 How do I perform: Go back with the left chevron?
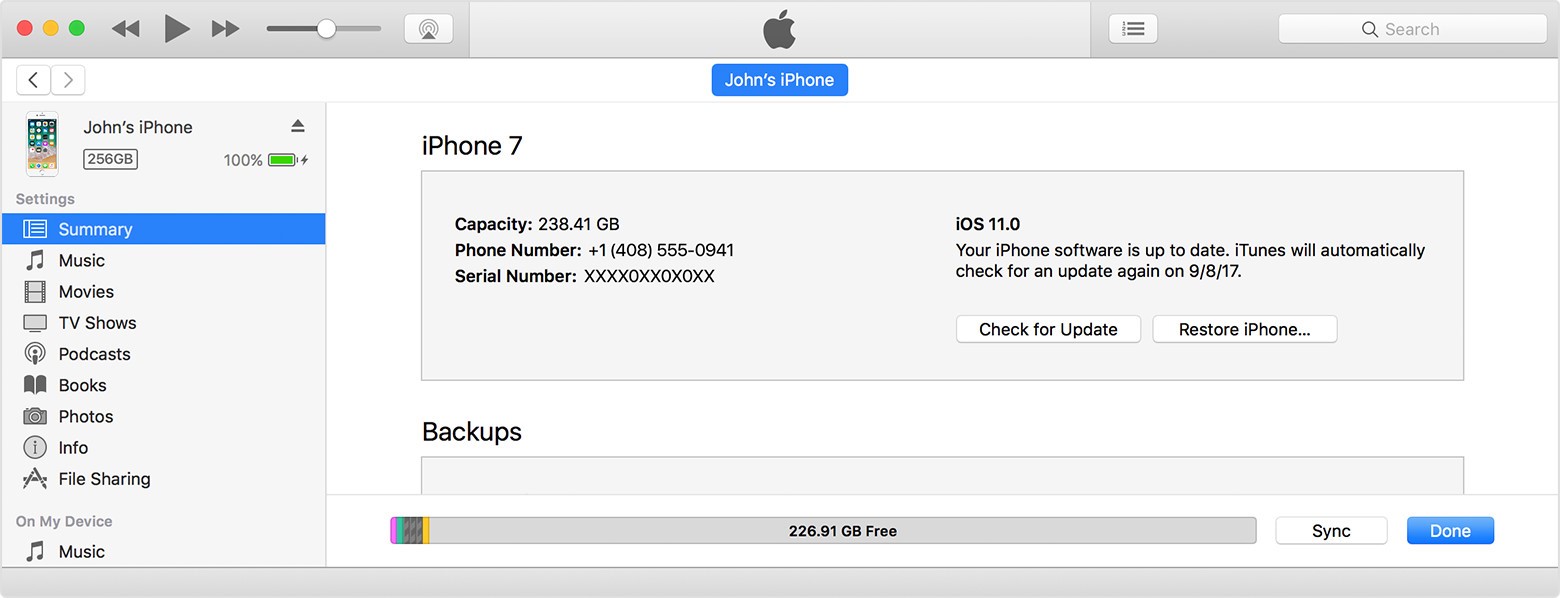point(34,80)
